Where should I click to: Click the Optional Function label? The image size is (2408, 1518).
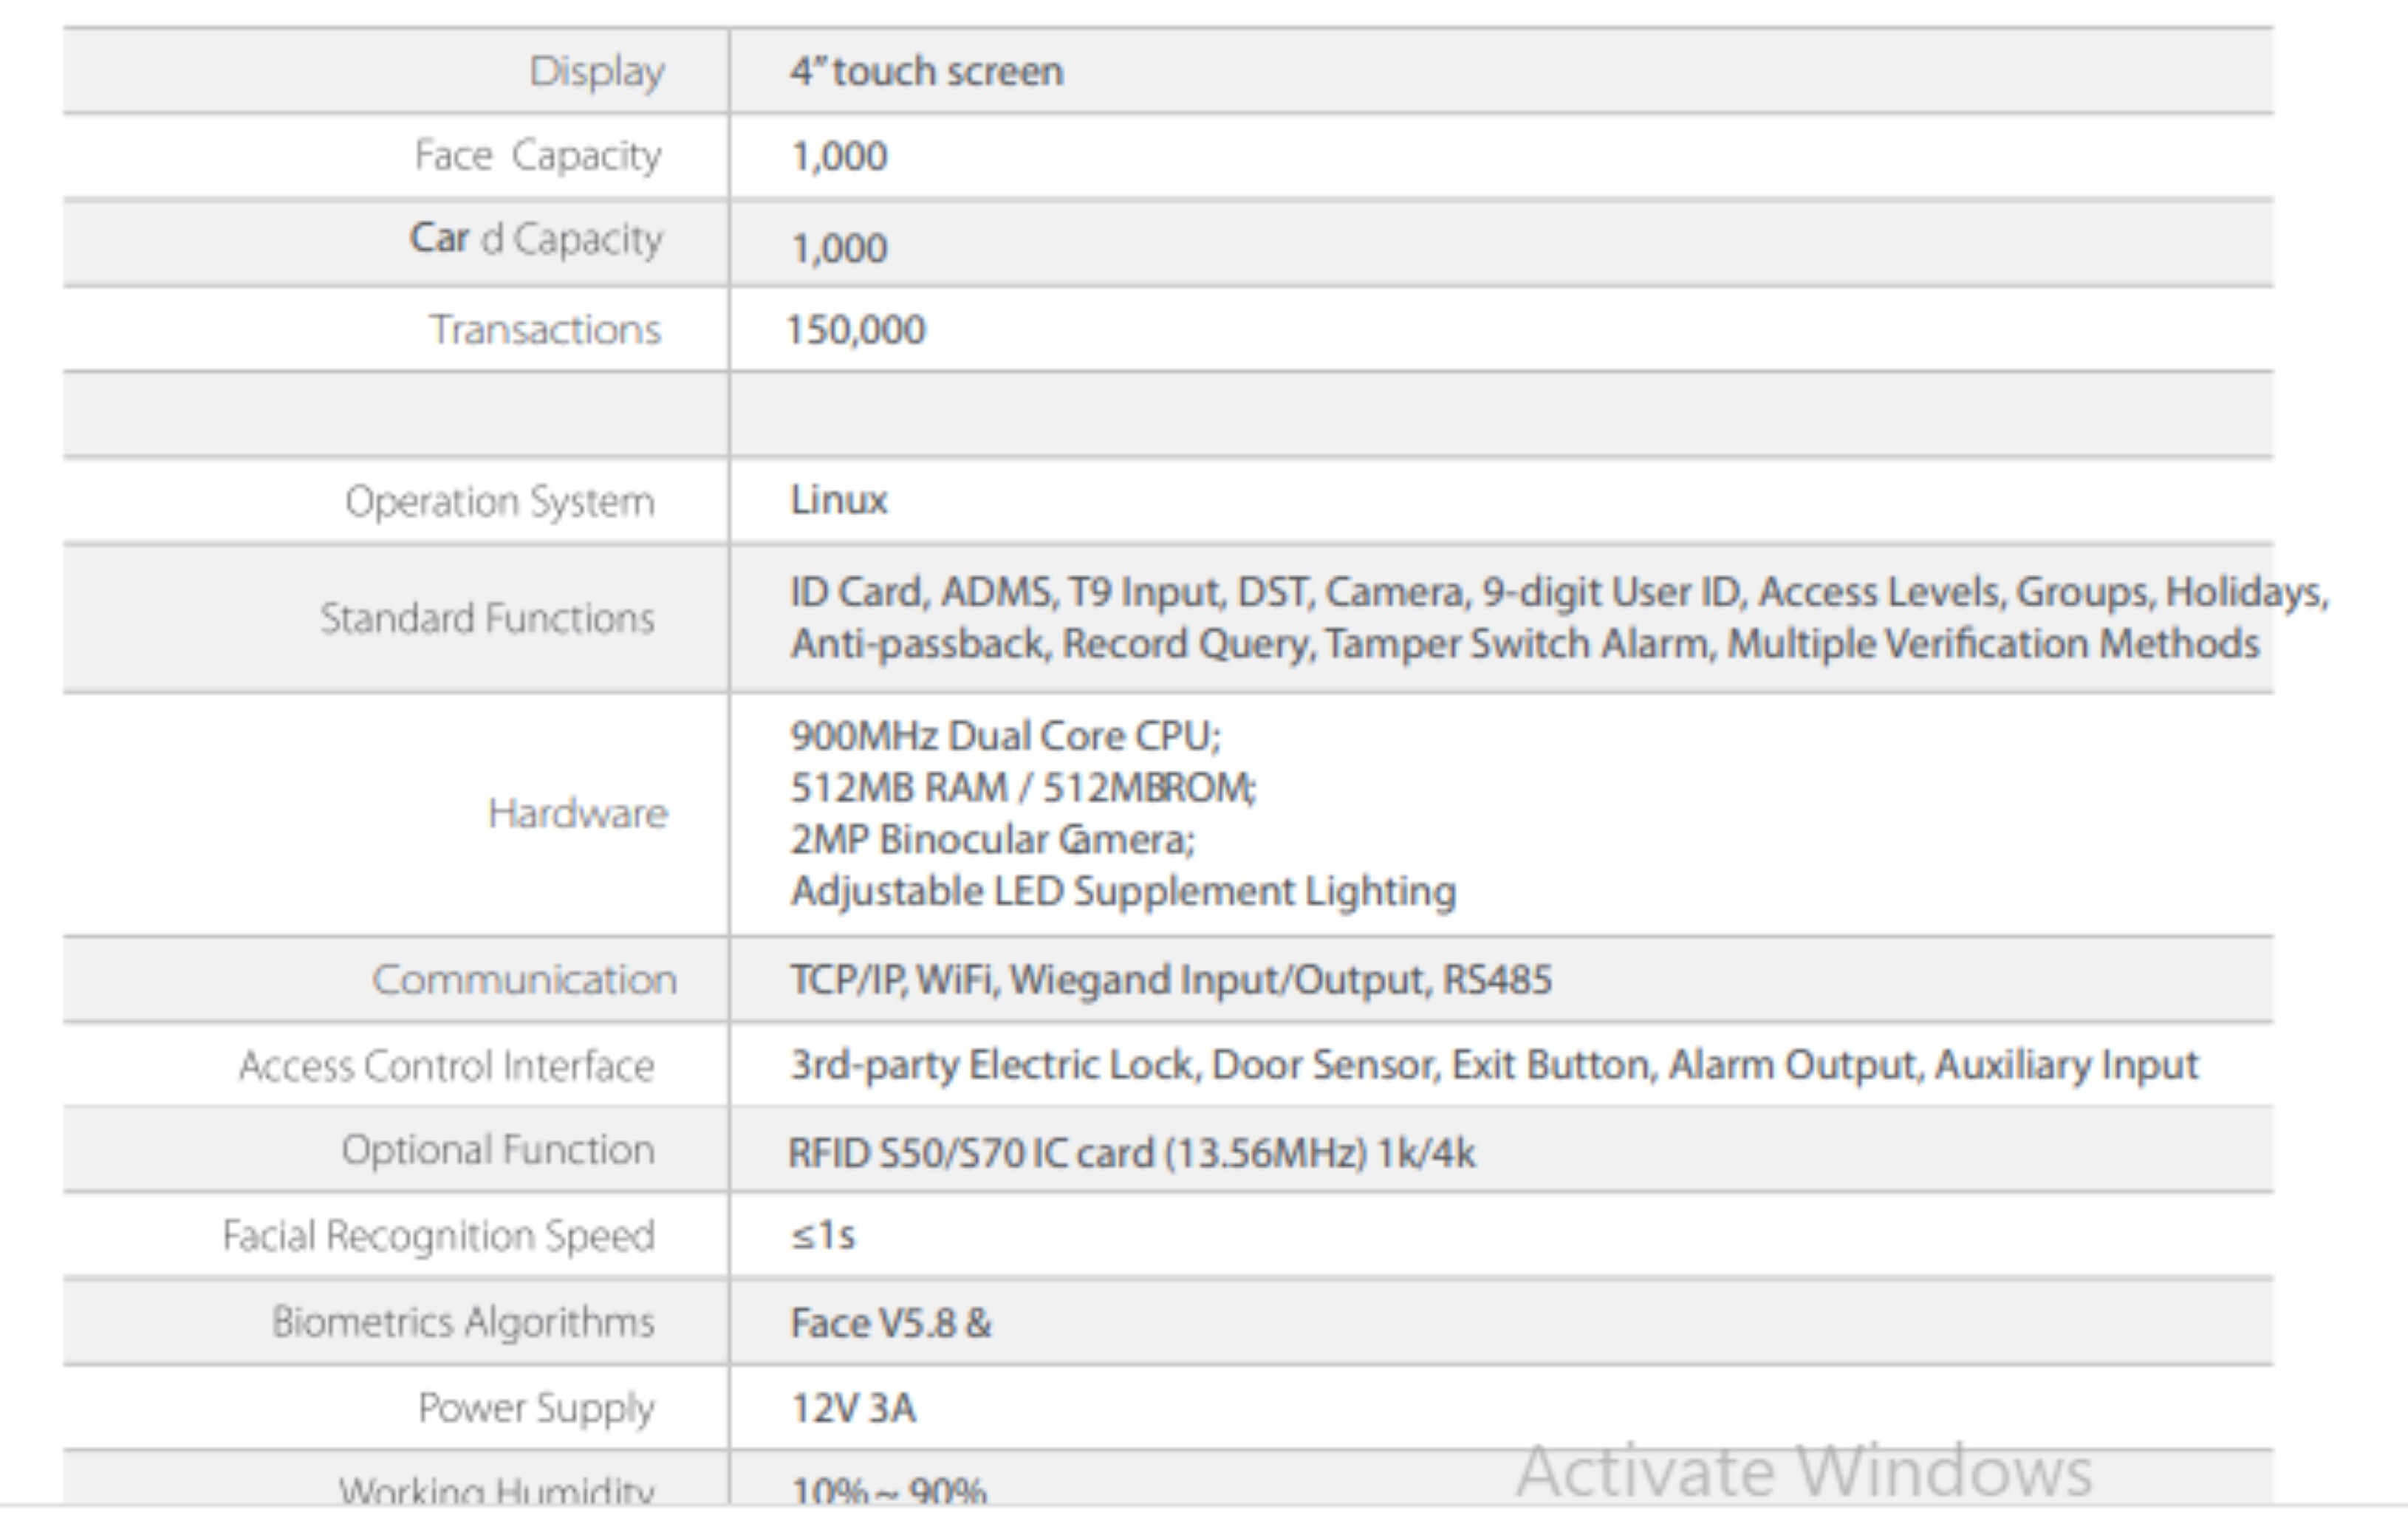(x=498, y=1150)
